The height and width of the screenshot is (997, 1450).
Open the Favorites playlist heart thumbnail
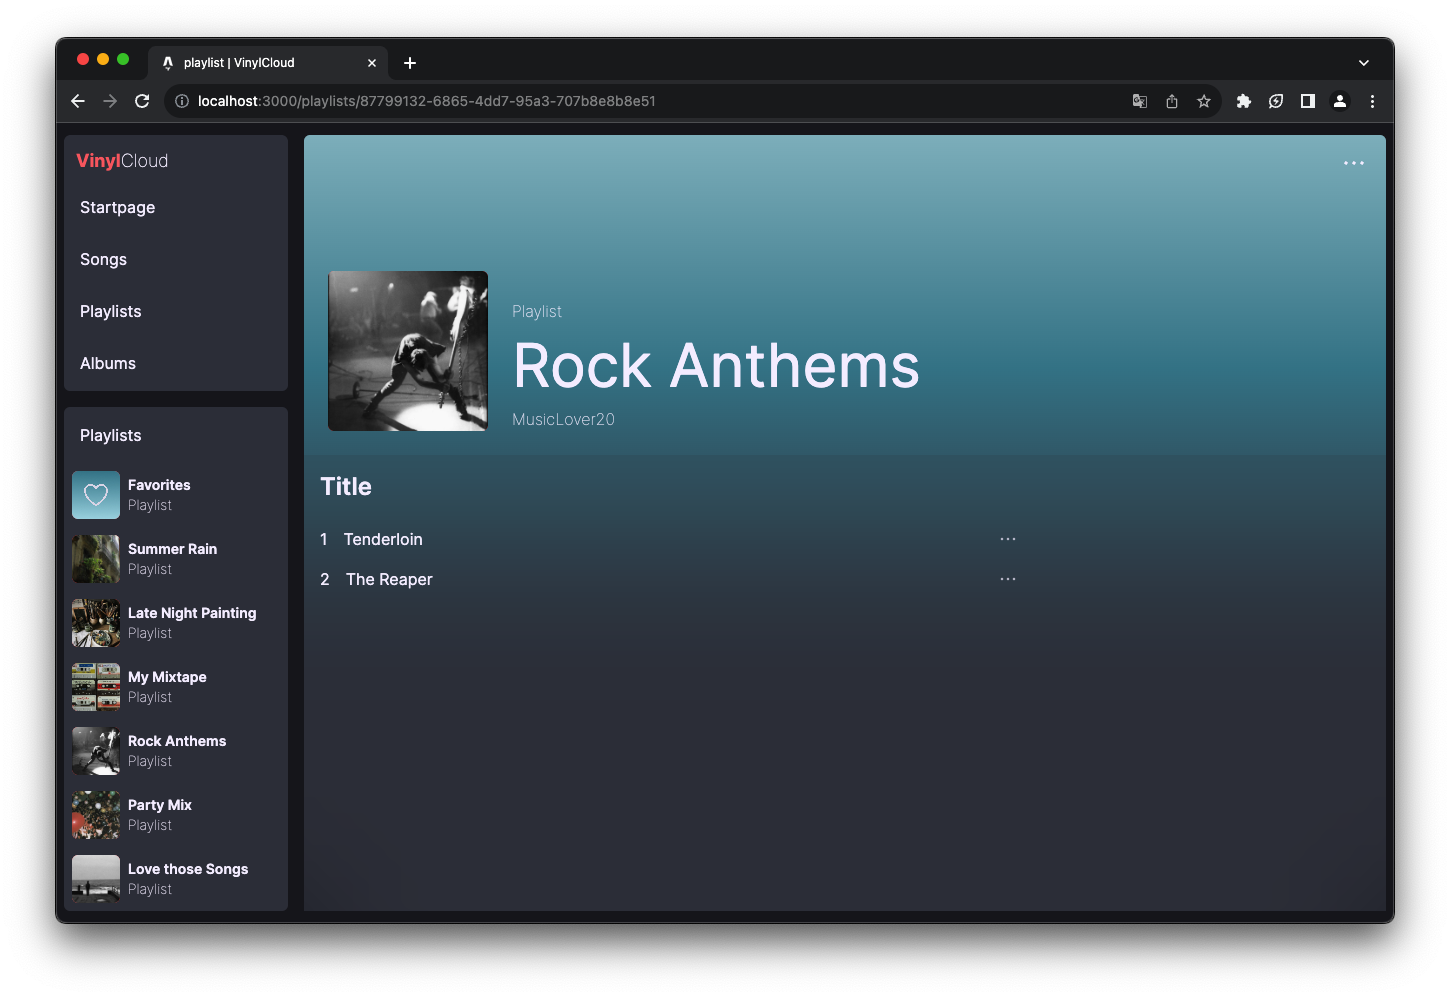(x=96, y=495)
